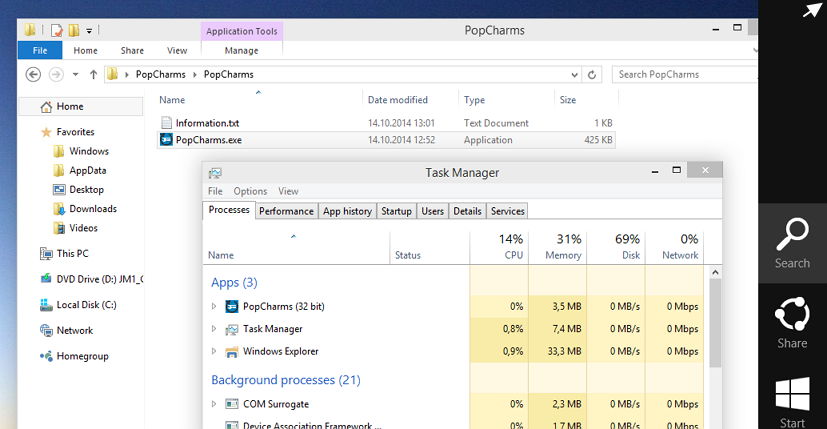Click the PopCharms (32 bit) process icon
This screenshot has height=429, width=827.
coord(232,306)
